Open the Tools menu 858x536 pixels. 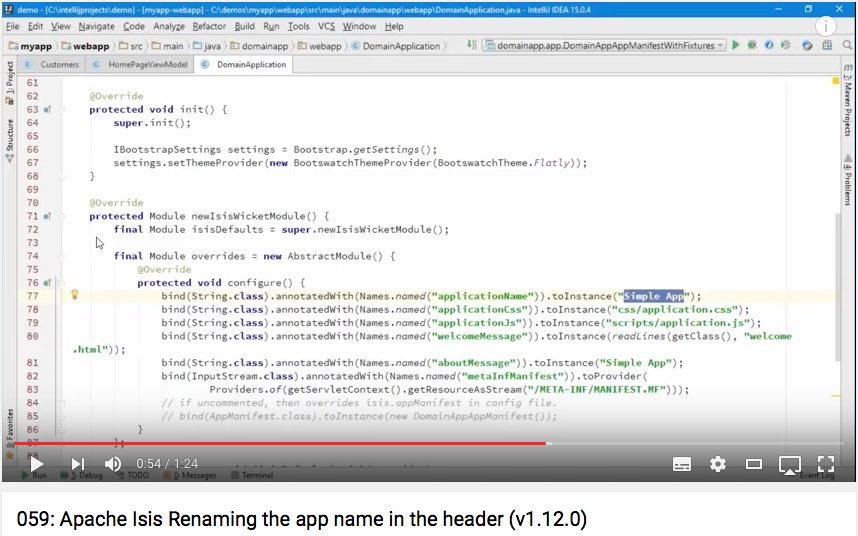[x=299, y=26]
